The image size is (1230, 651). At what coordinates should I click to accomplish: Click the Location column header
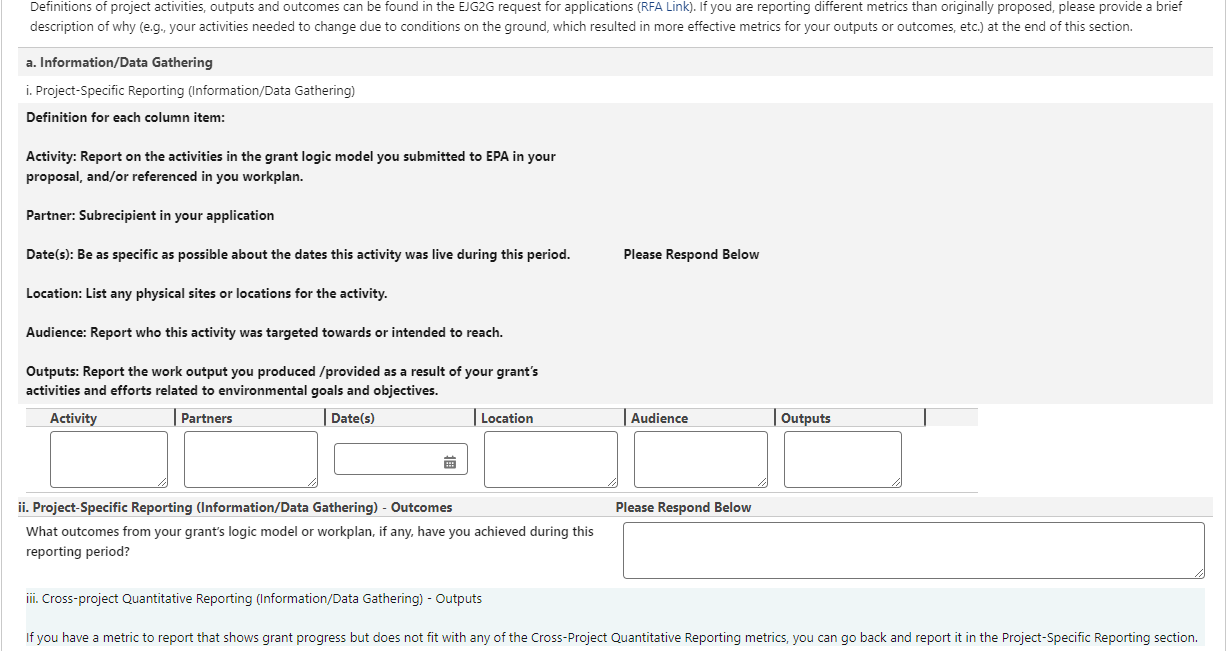click(x=507, y=418)
